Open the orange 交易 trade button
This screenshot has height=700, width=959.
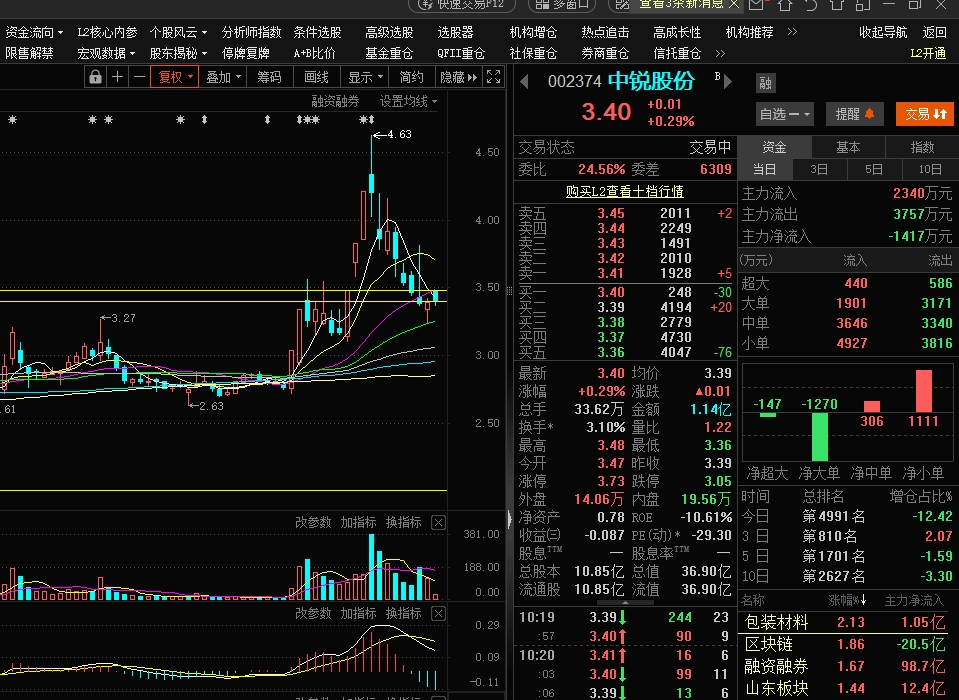[x=924, y=114]
